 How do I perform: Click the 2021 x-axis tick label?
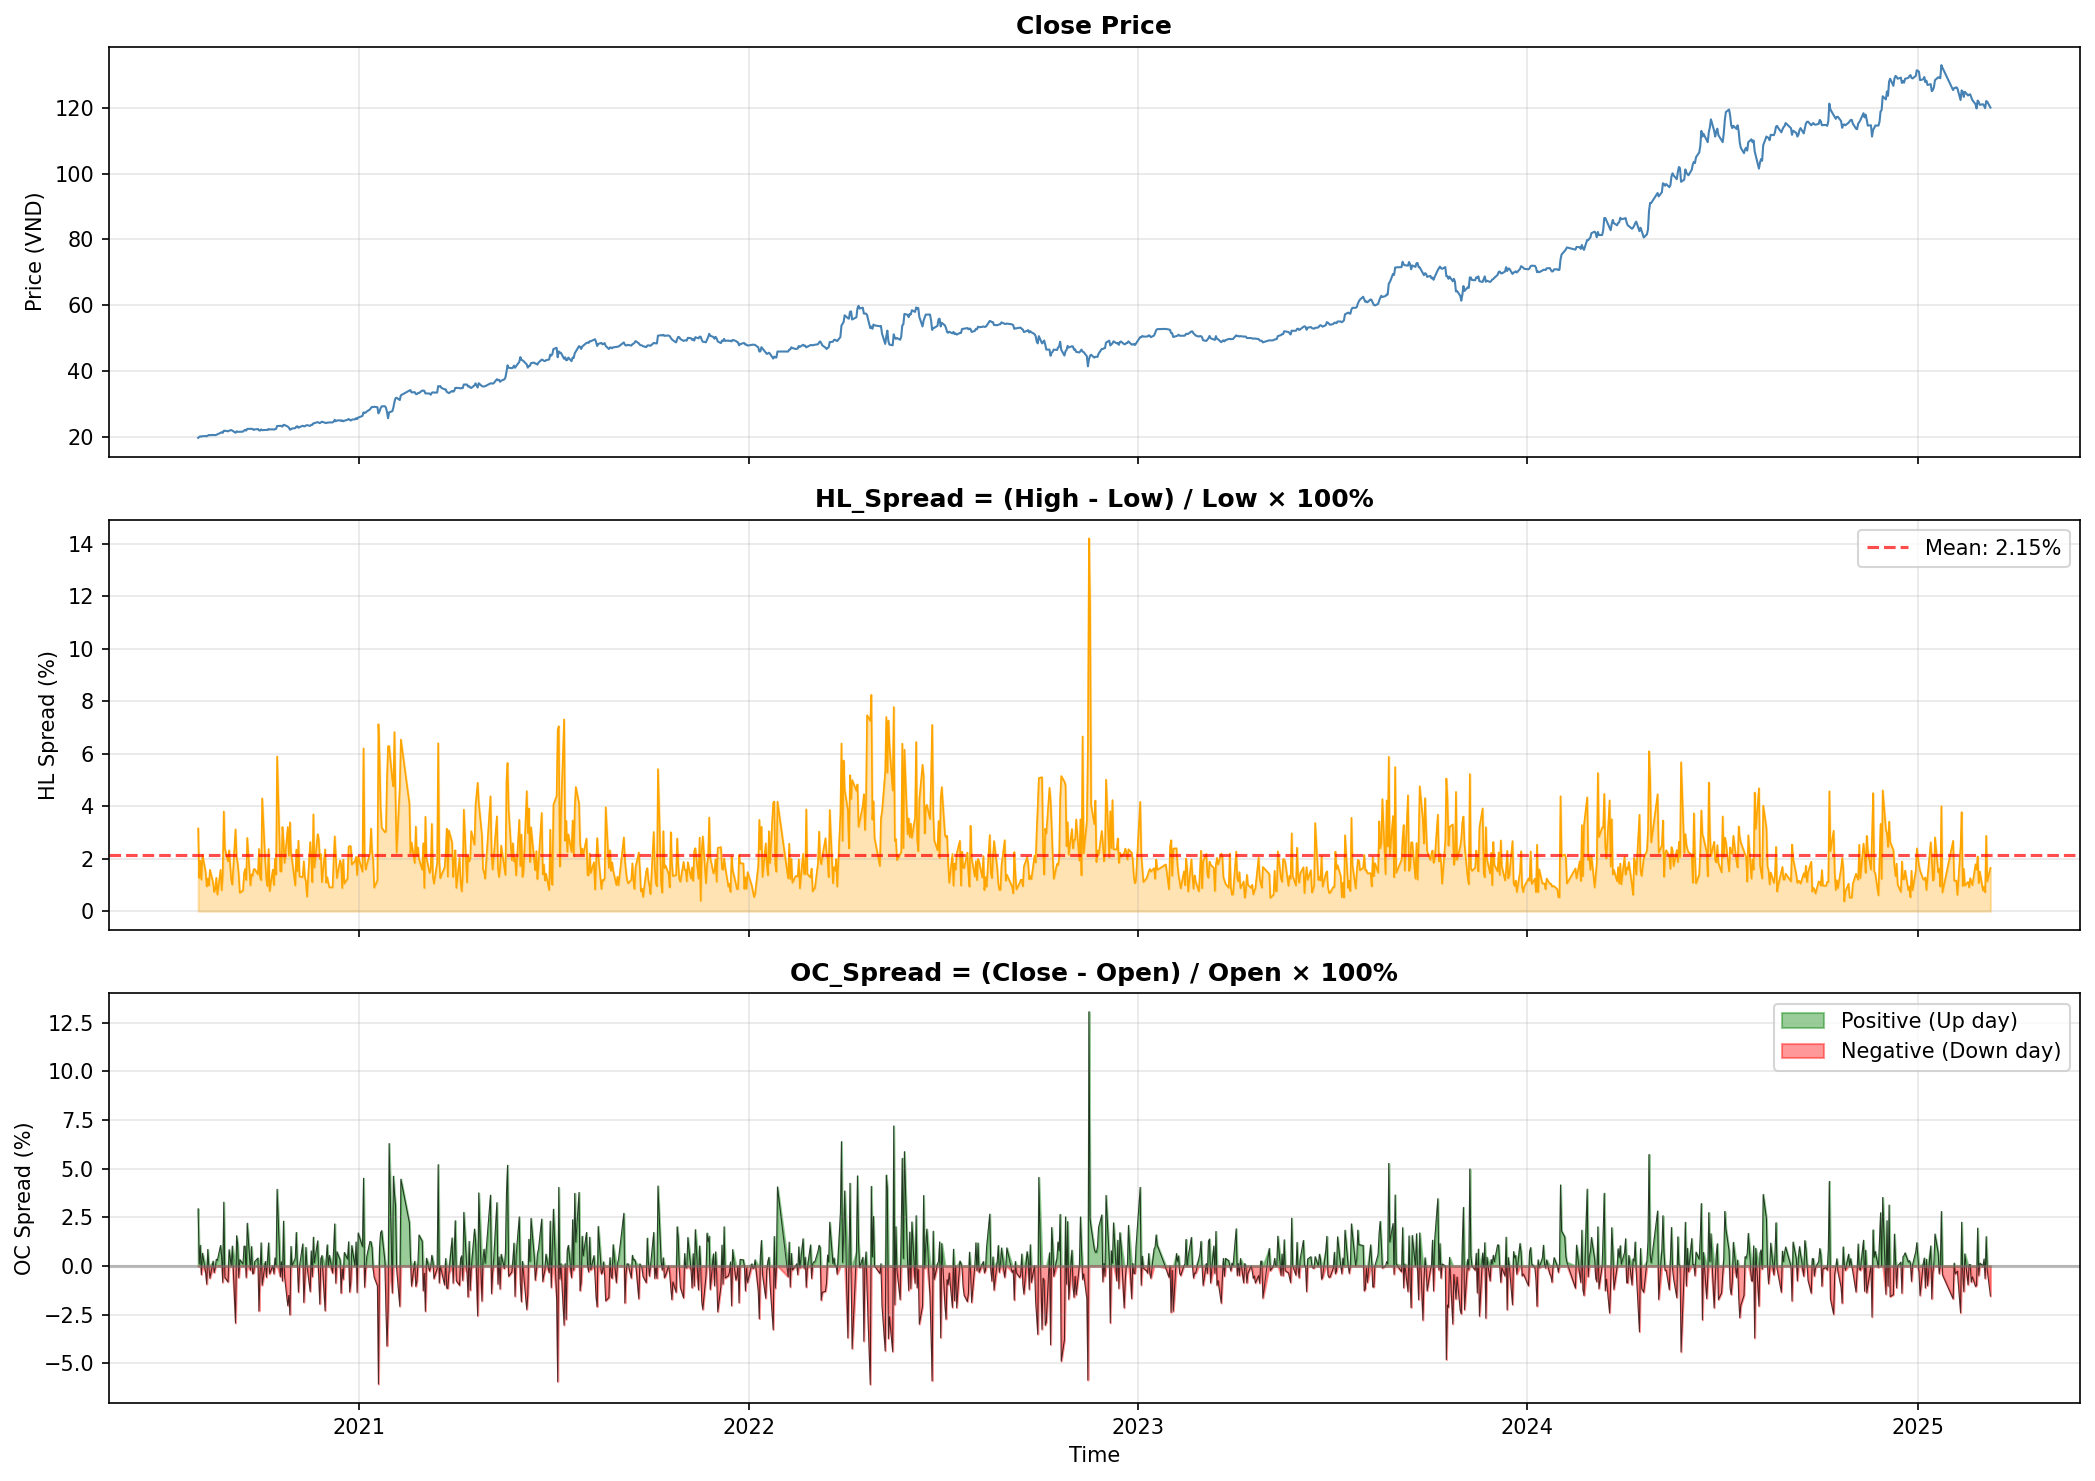pos(359,1427)
